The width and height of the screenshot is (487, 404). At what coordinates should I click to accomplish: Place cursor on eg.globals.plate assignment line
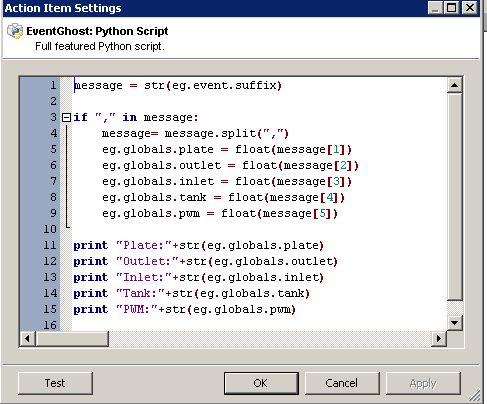click(227, 149)
